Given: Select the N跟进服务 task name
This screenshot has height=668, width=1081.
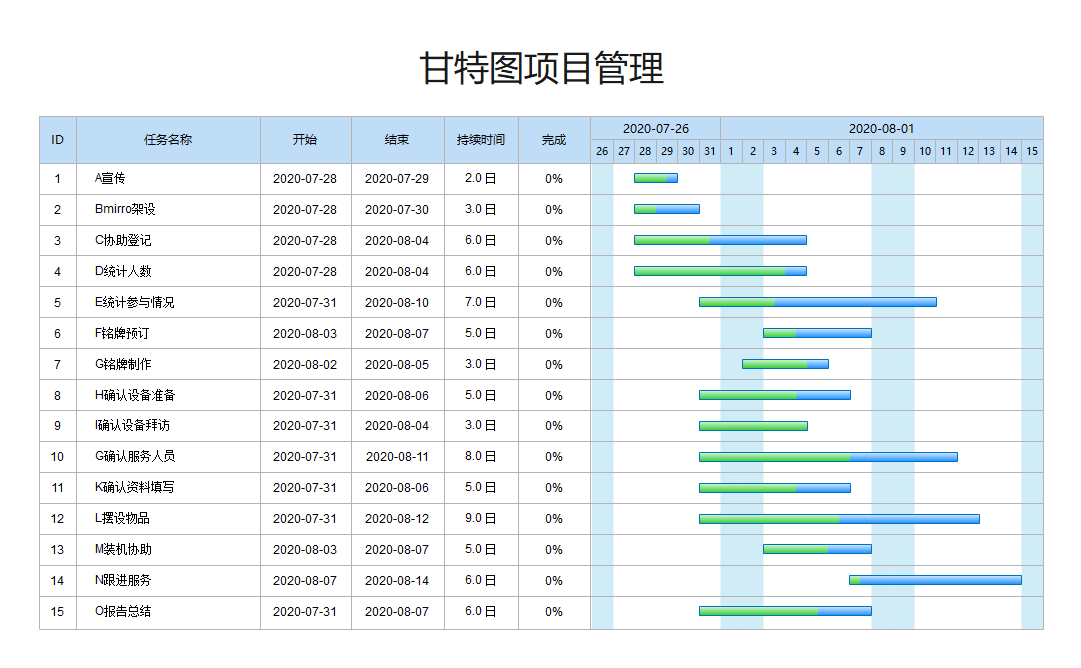Looking at the screenshot, I should 123,580.
